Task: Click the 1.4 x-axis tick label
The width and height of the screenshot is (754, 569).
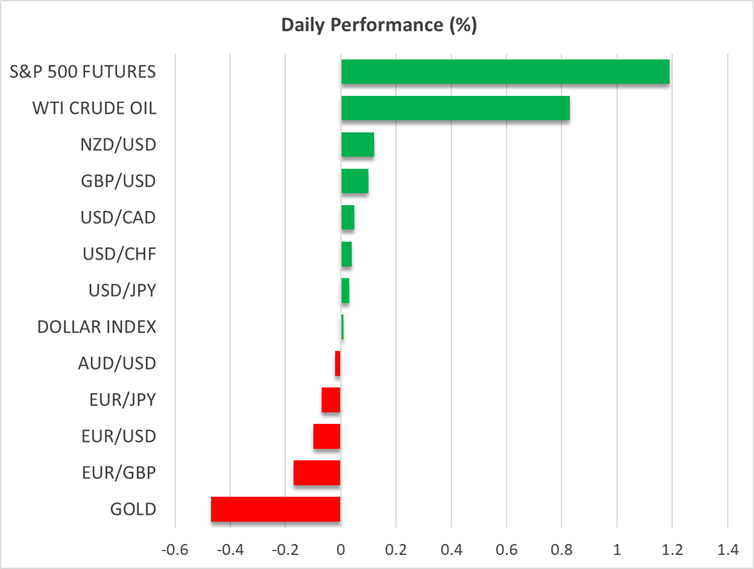Action: pyautogui.click(x=727, y=549)
